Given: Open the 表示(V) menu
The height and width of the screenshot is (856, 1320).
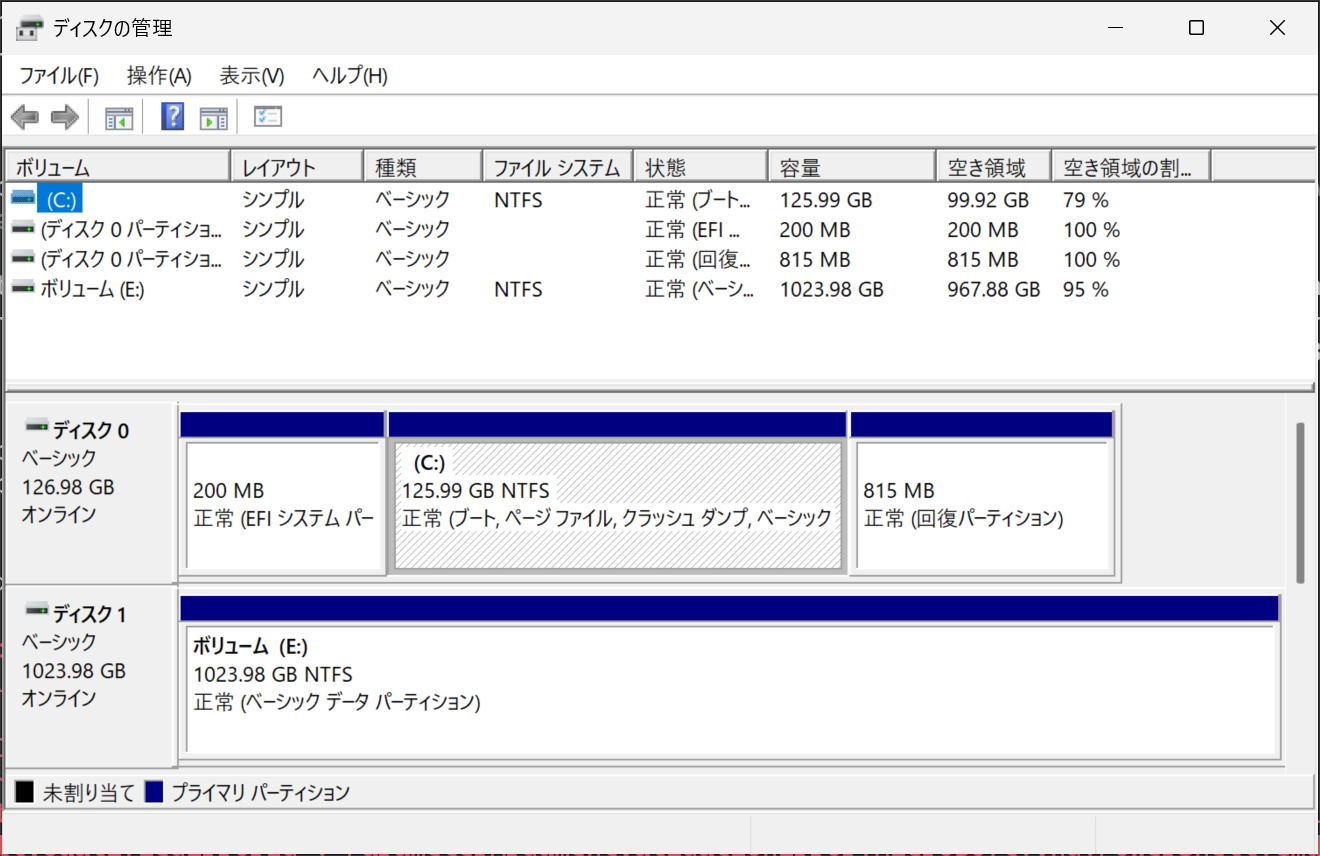Looking at the screenshot, I should point(252,76).
